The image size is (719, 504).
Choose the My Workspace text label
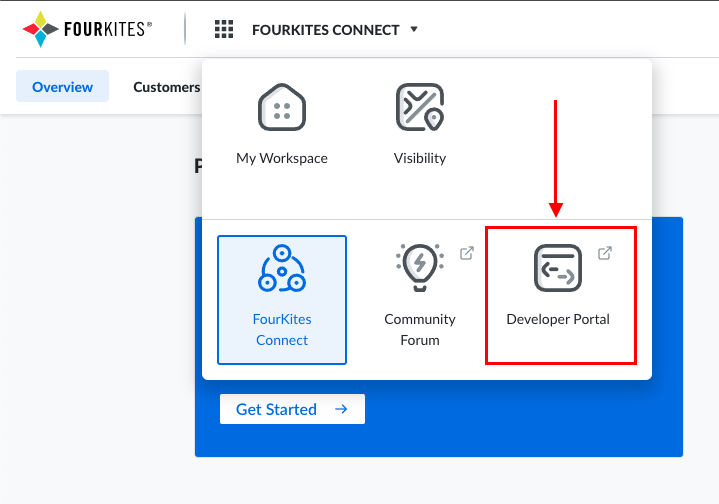pyautogui.click(x=282, y=158)
